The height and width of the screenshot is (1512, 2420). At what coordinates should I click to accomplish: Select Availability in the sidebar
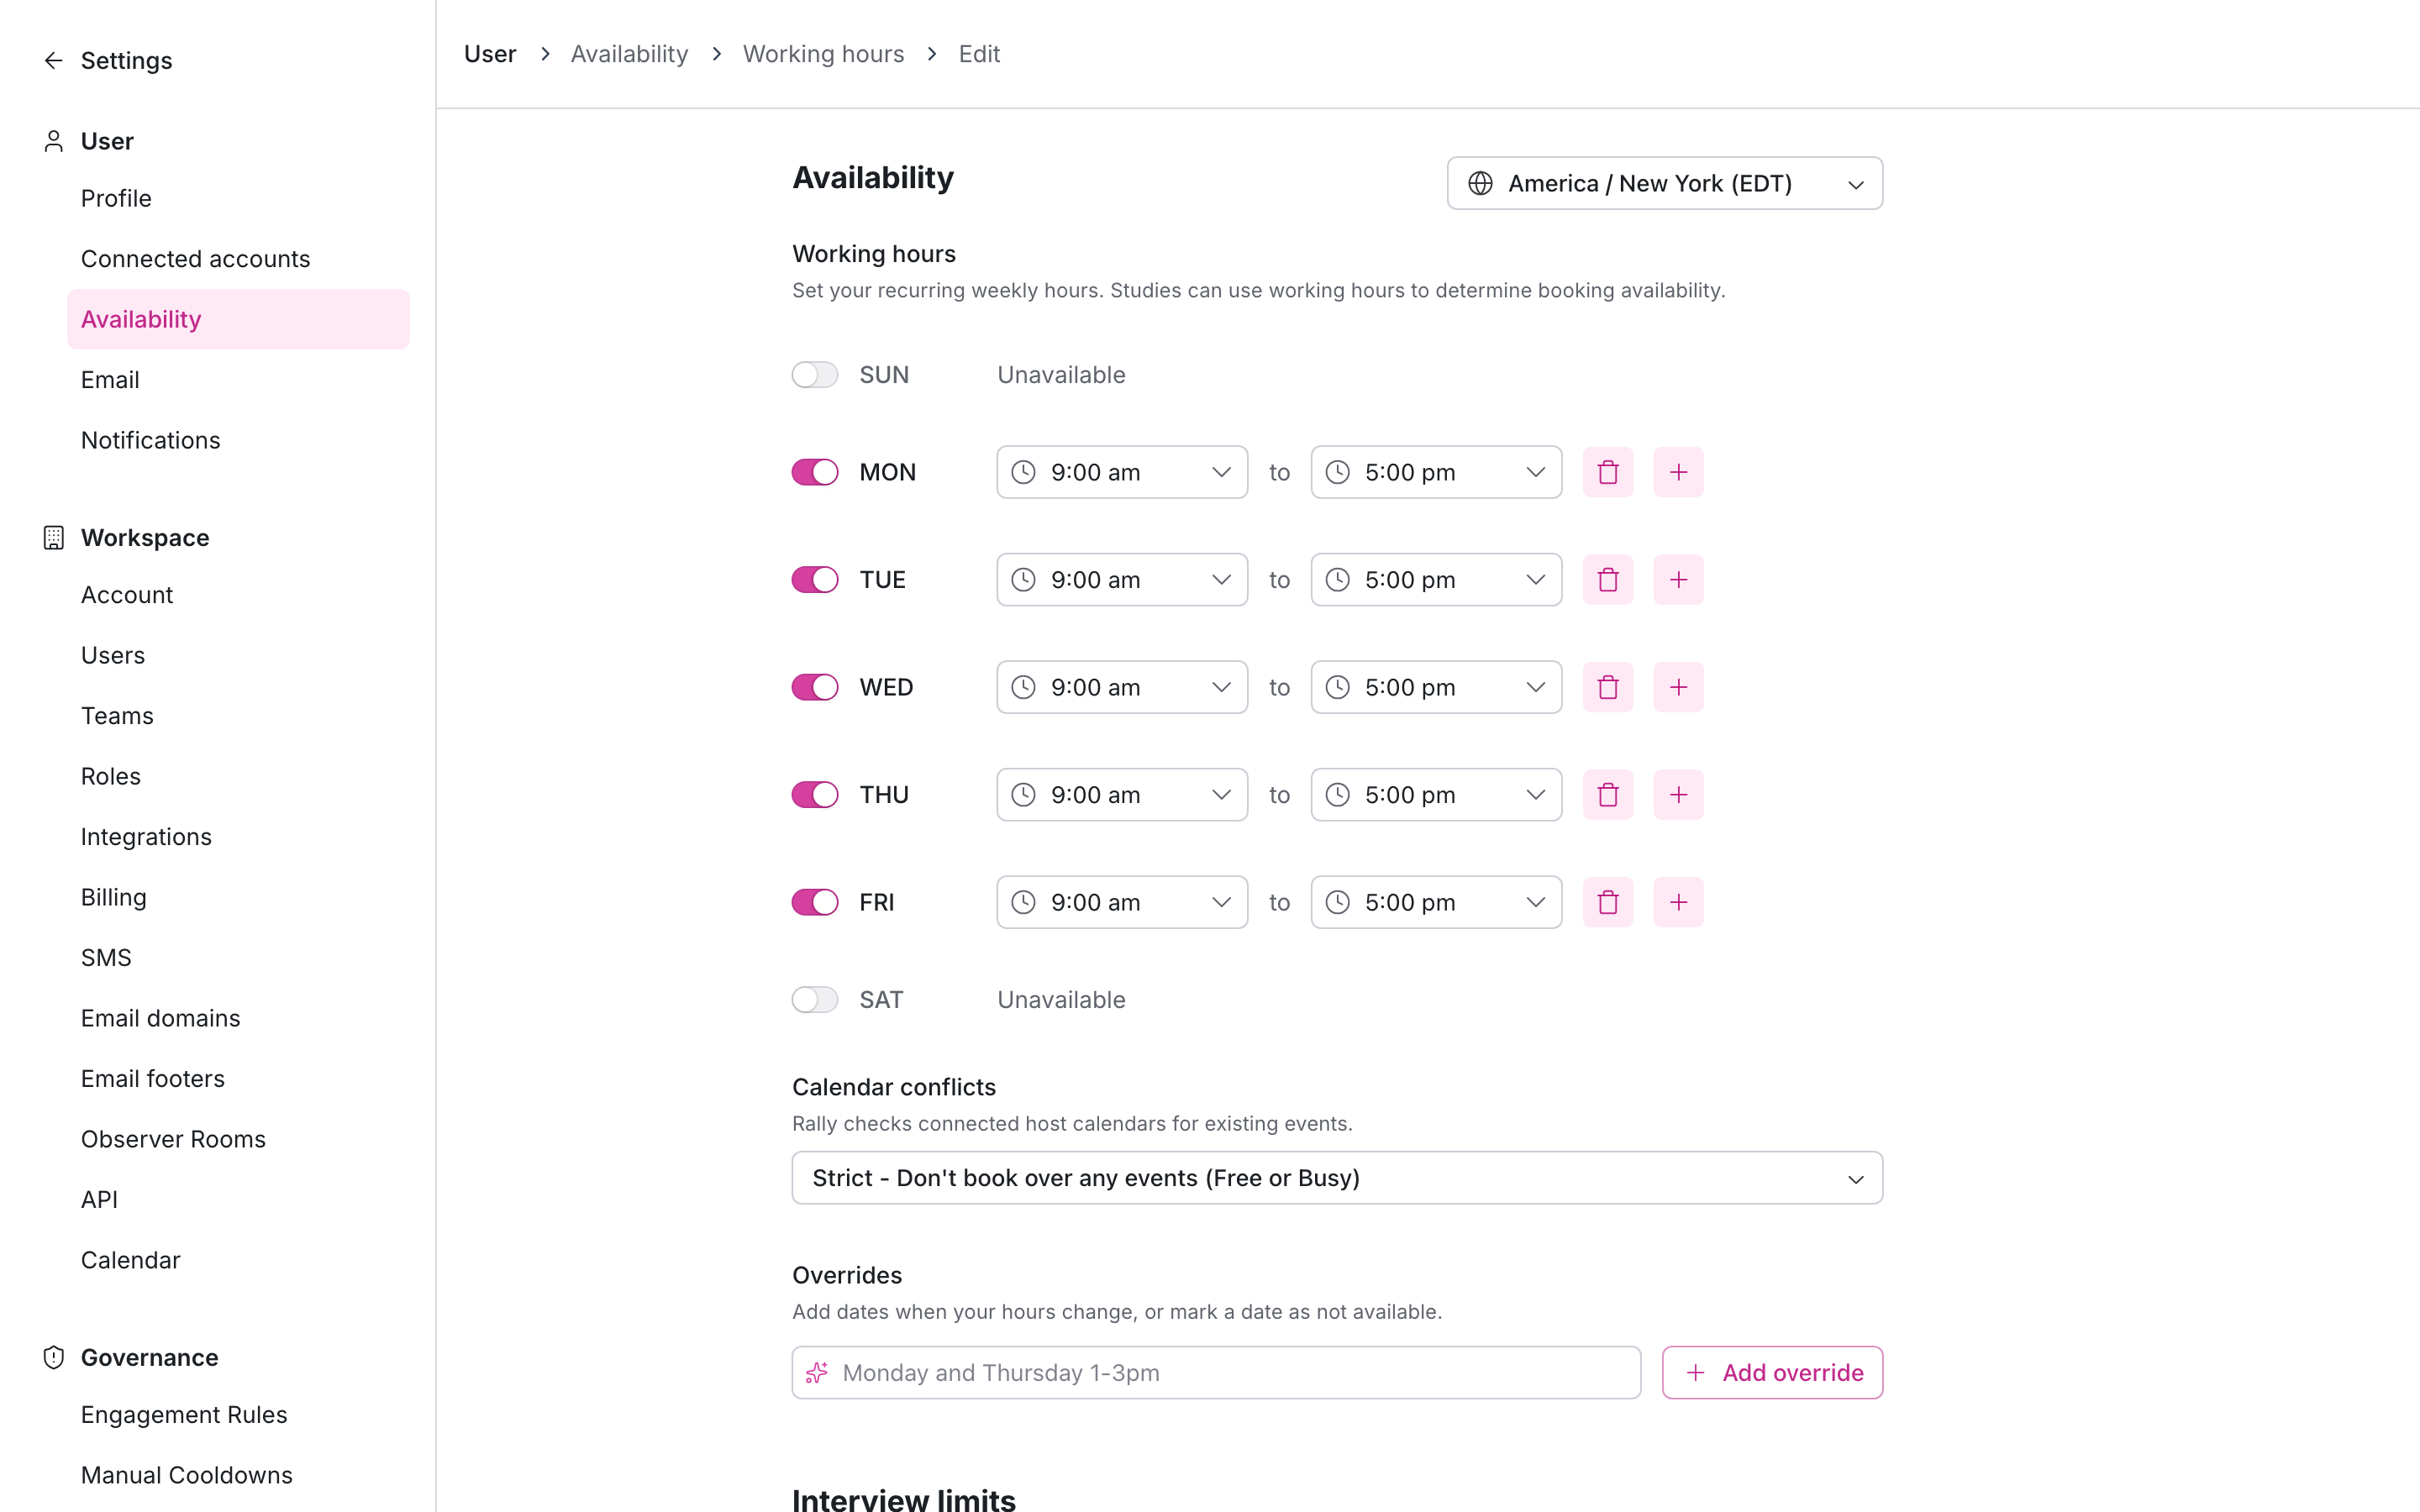(238, 320)
